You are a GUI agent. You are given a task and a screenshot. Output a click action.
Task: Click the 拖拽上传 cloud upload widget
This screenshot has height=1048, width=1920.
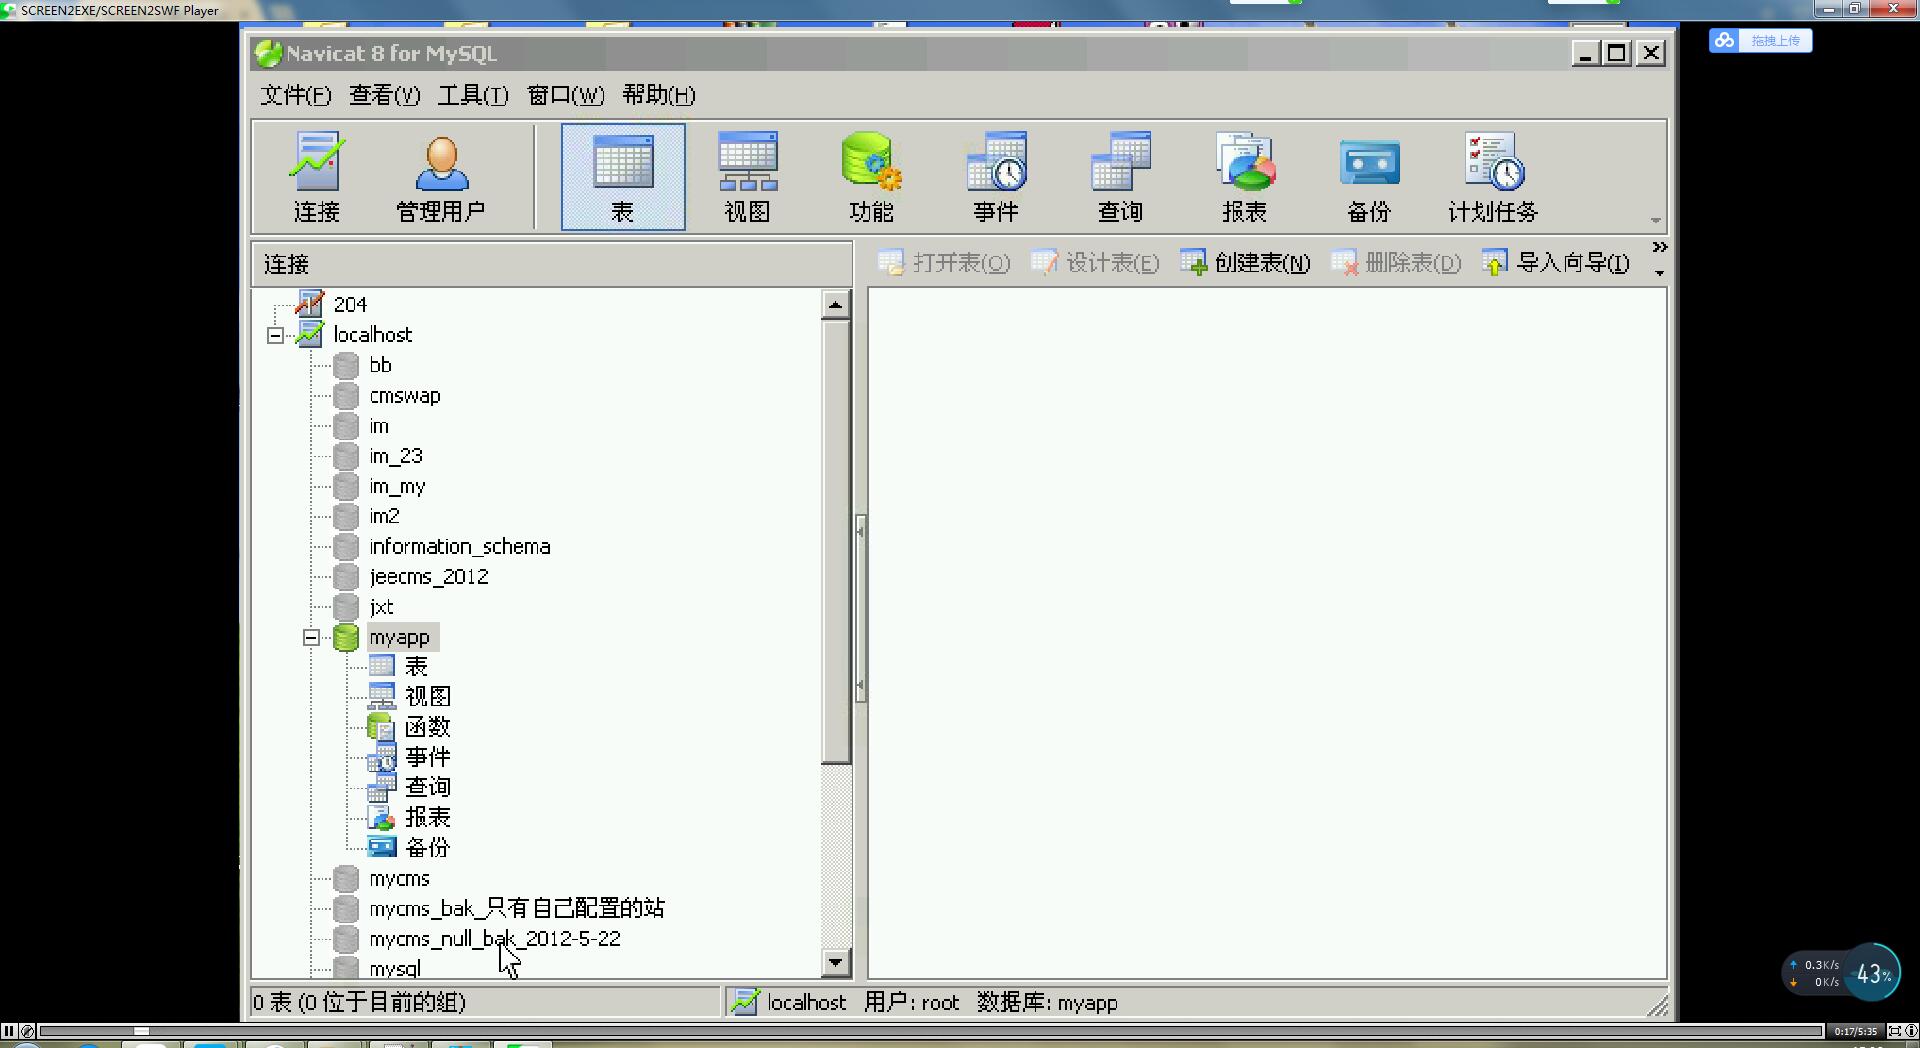pyautogui.click(x=1761, y=40)
